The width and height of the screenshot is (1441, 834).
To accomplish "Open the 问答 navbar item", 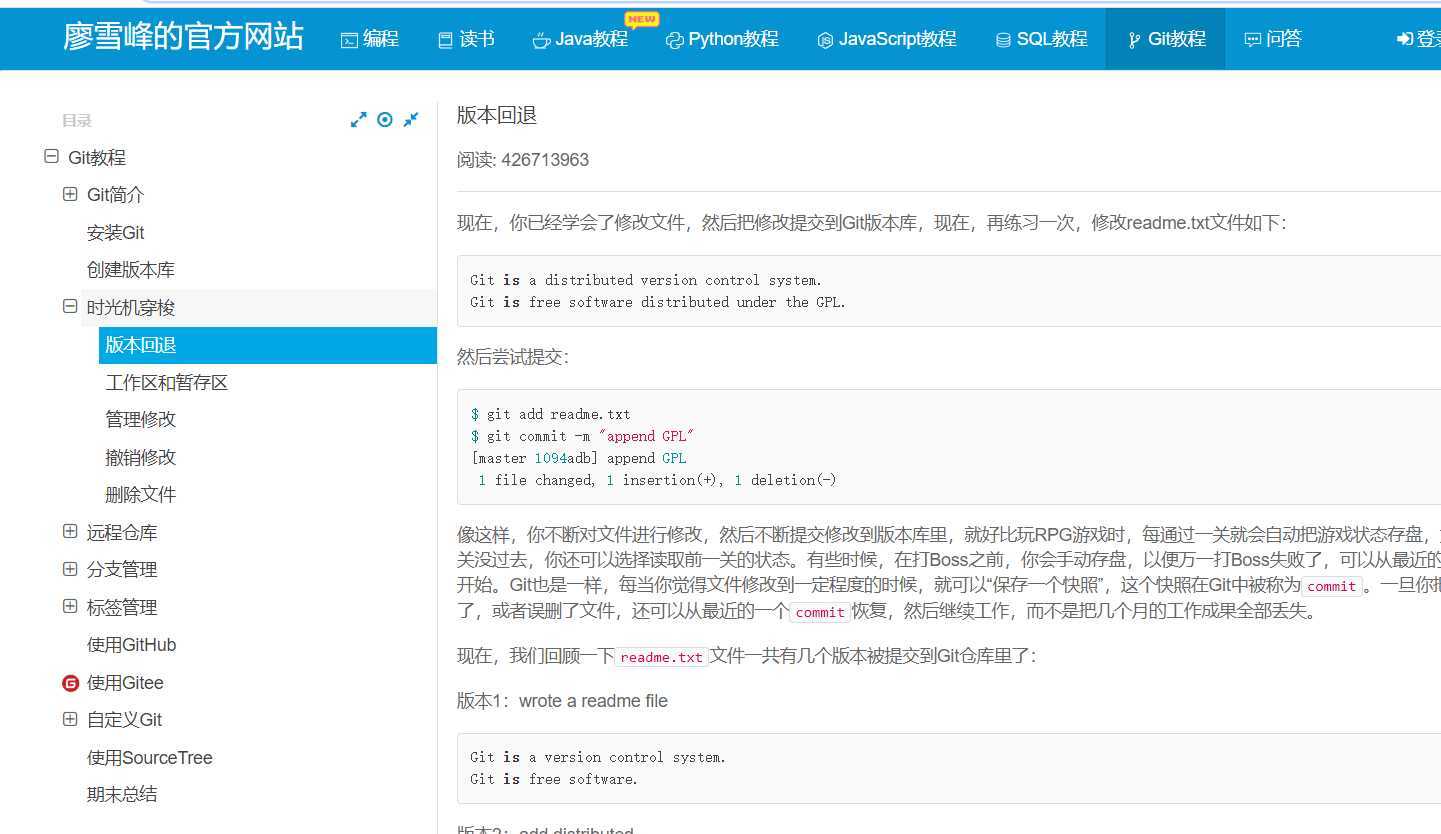I will (1273, 39).
